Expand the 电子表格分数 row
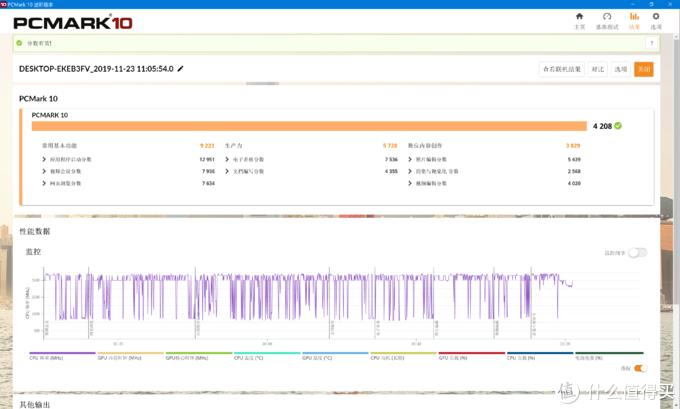This screenshot has width=680, height=409. pyautogui.click(x=227, y=159)
